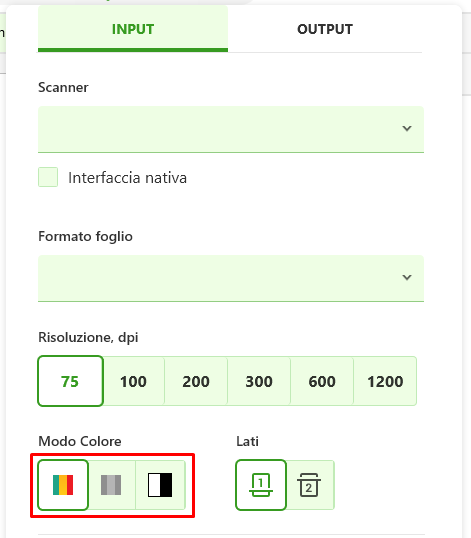
Task: Click the Interfaccia nativa label text
Action: 127,178
